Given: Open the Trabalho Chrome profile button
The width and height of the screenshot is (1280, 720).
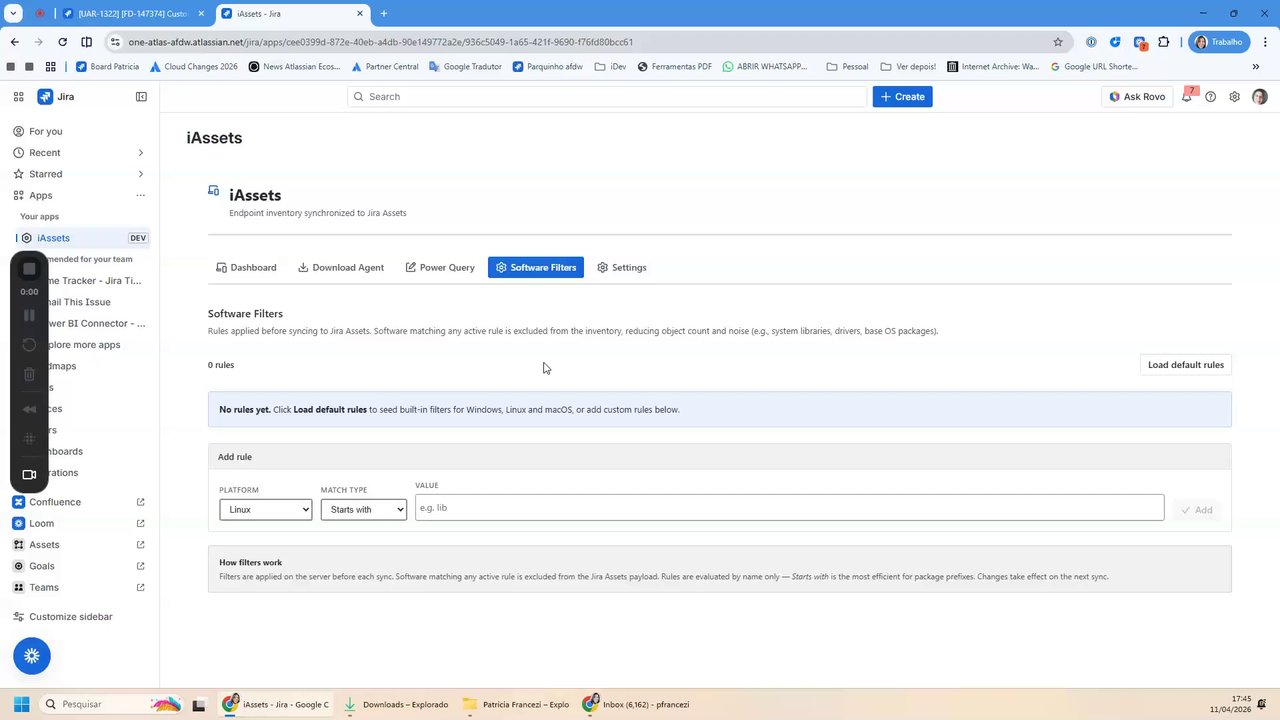Looking at the screenshot, I should pos(1219,42).
